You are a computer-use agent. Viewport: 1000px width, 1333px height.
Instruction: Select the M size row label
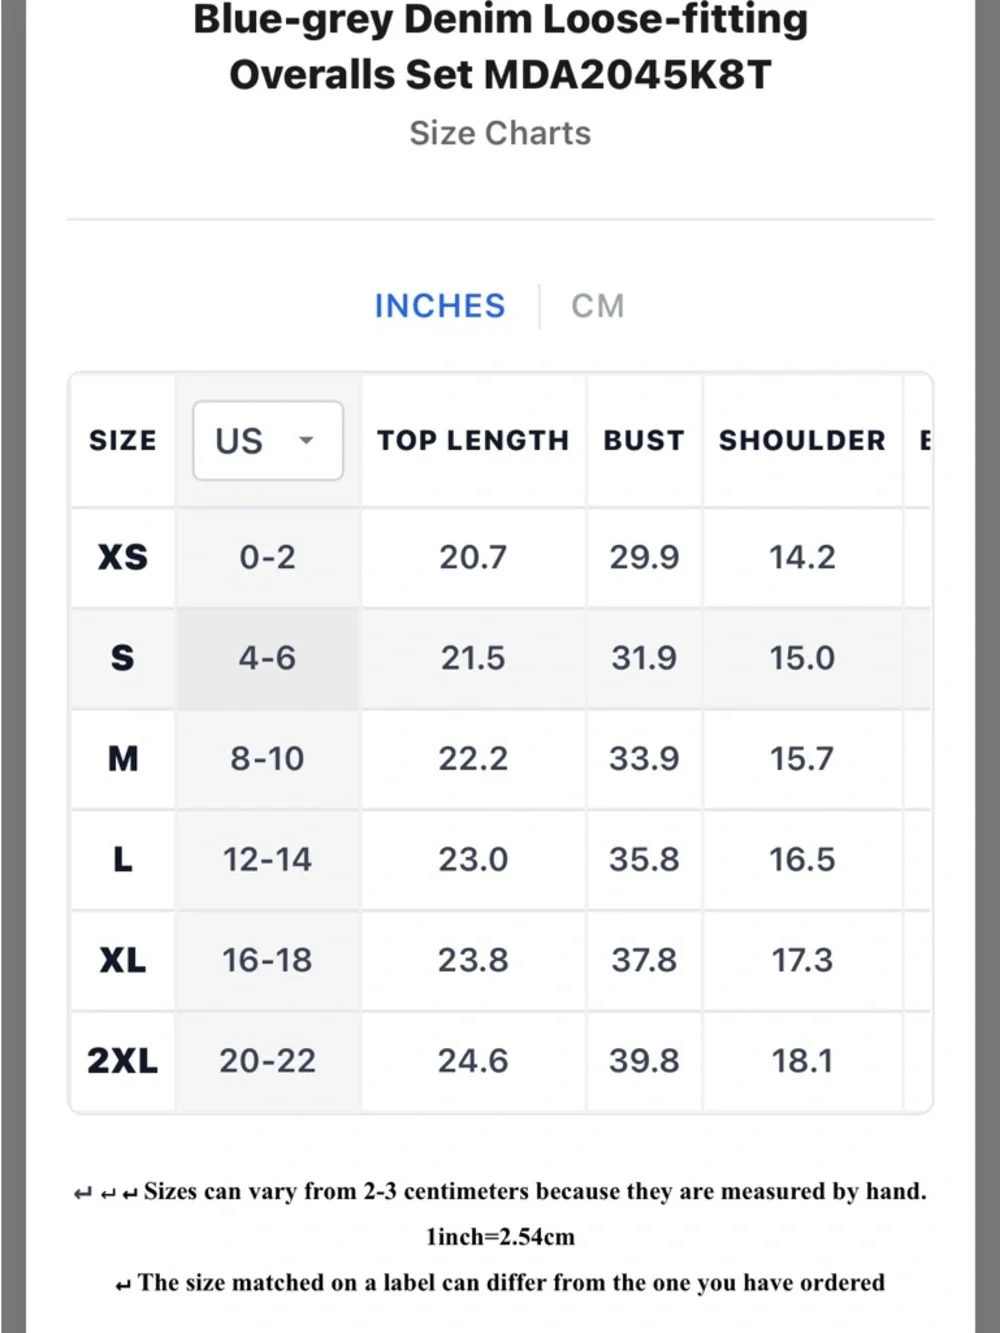(x=123, y=759)
